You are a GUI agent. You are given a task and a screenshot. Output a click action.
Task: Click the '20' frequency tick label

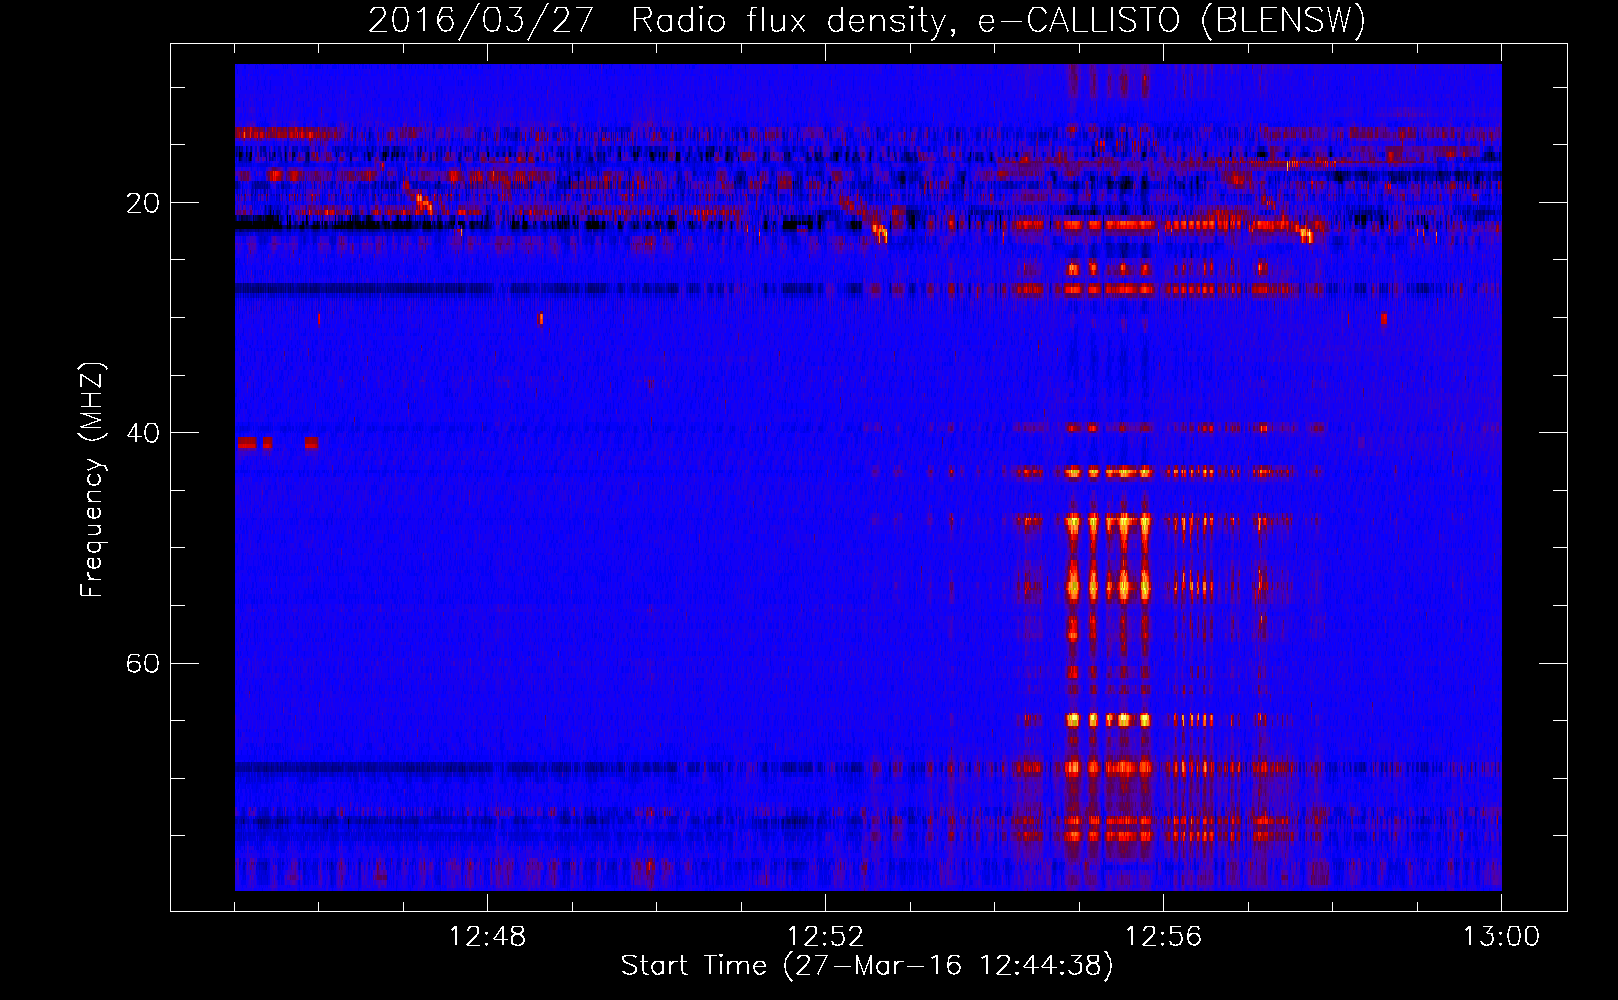tap(143, 203)
